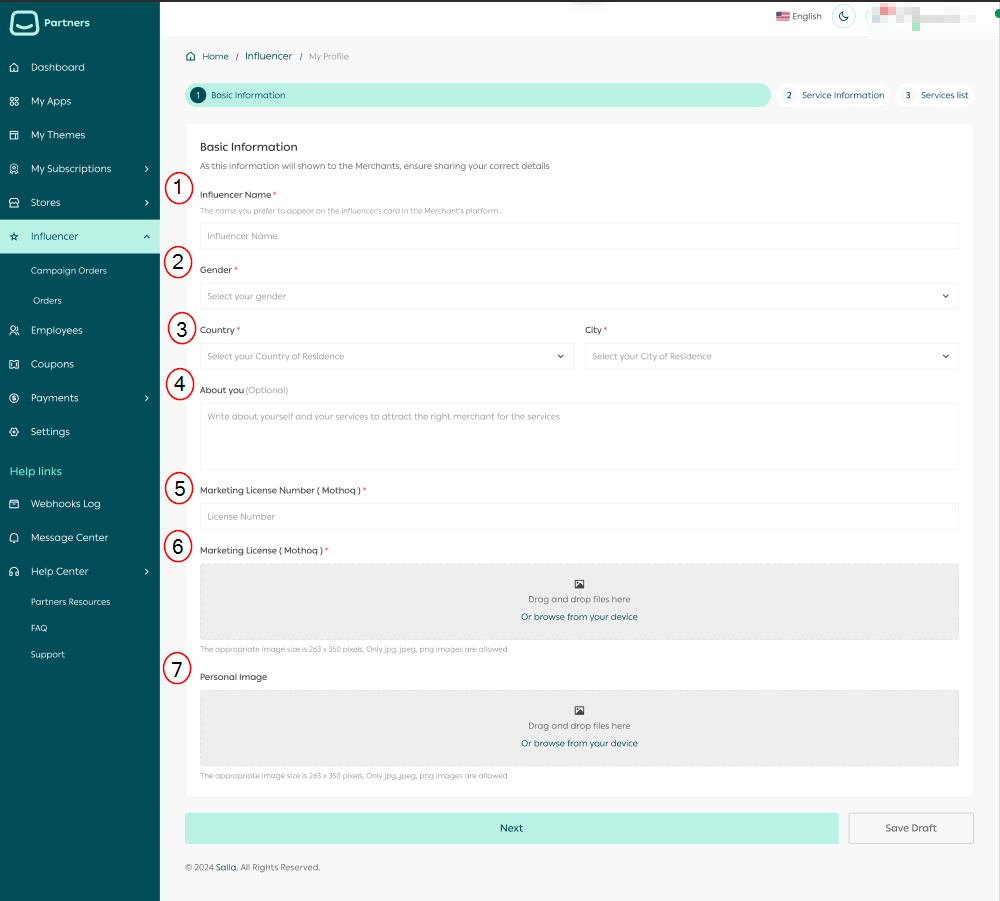Click the Home breadcrumb link

[215, 56]
